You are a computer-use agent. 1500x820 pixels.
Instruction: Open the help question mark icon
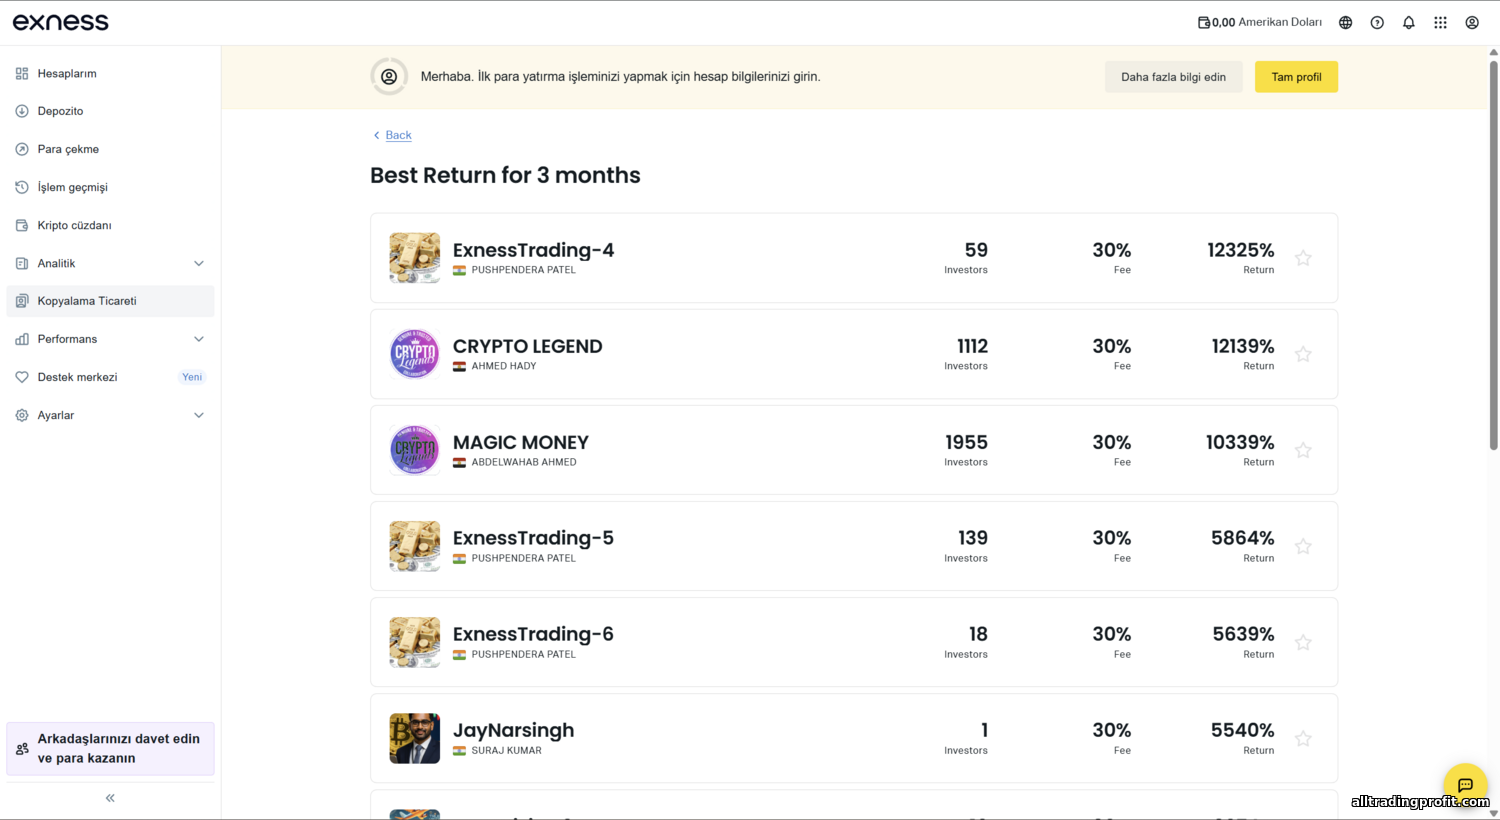pyautogui.click(x=1377, y=22)
